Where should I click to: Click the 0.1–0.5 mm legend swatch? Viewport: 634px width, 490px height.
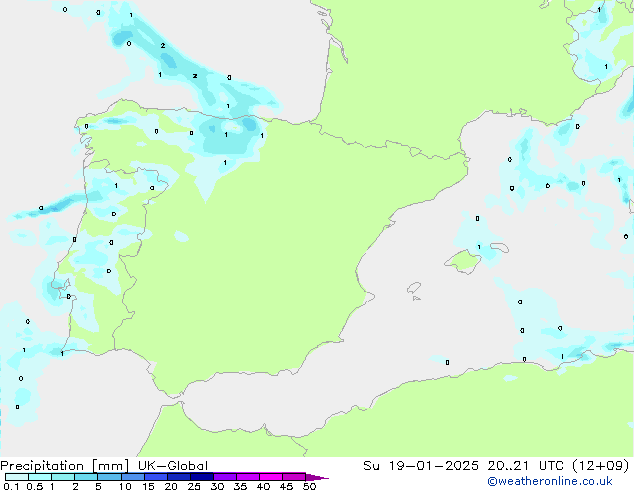(17, 477)
